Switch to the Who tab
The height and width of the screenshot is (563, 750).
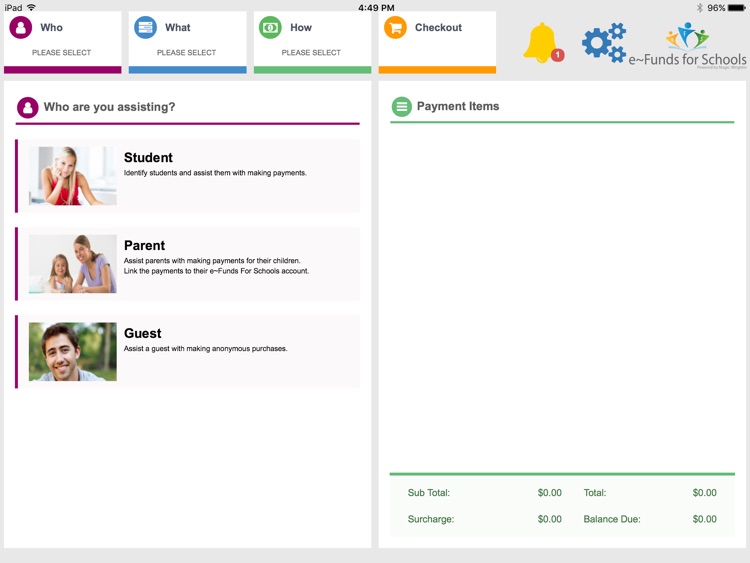tap(63, 43)
